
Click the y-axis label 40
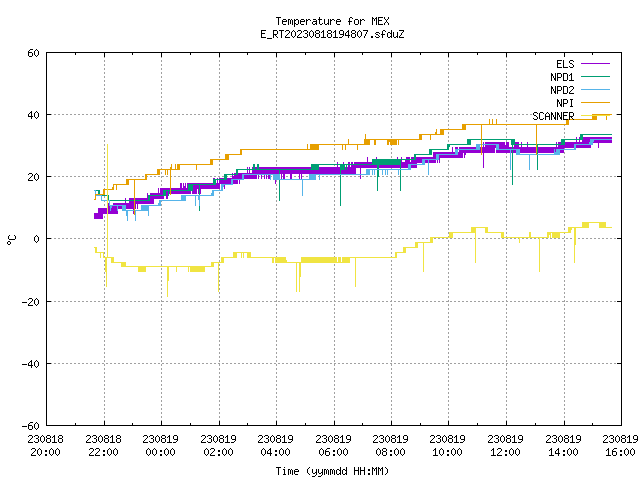(x=33, y=115)
